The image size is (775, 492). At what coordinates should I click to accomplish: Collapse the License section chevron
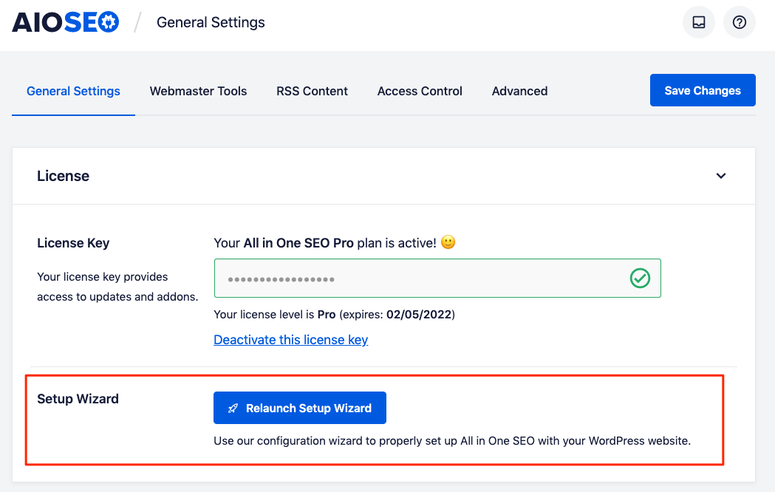721,176
